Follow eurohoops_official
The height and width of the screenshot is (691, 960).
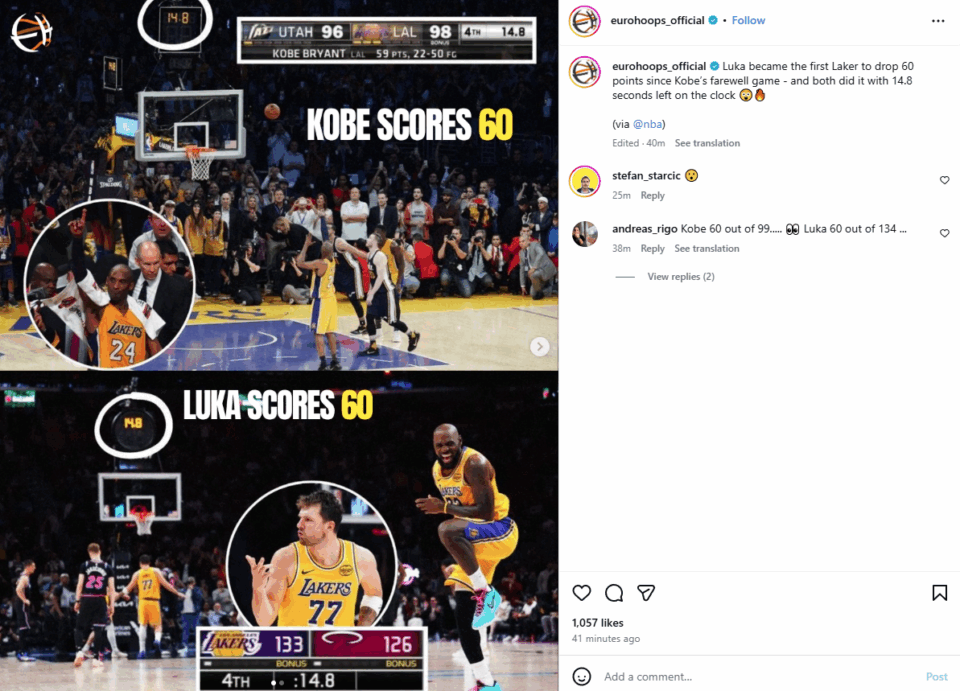tap(748, 20)
